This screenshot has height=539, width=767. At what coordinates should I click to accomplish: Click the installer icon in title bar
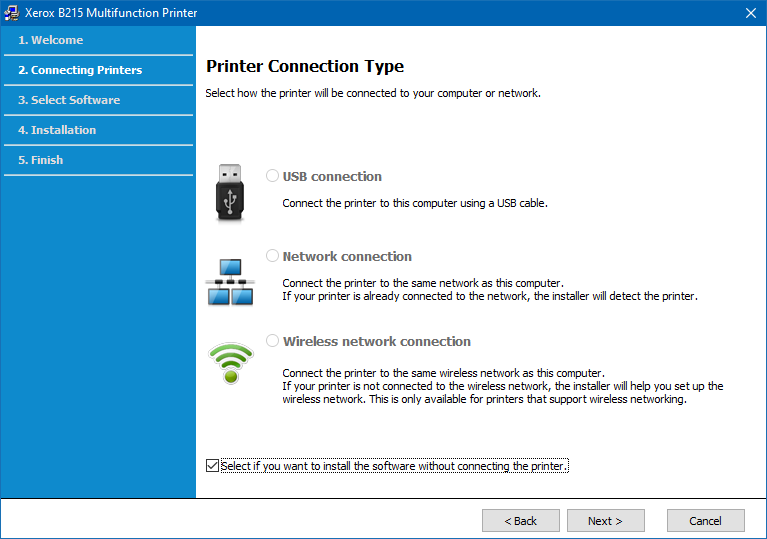click(11, 13)
